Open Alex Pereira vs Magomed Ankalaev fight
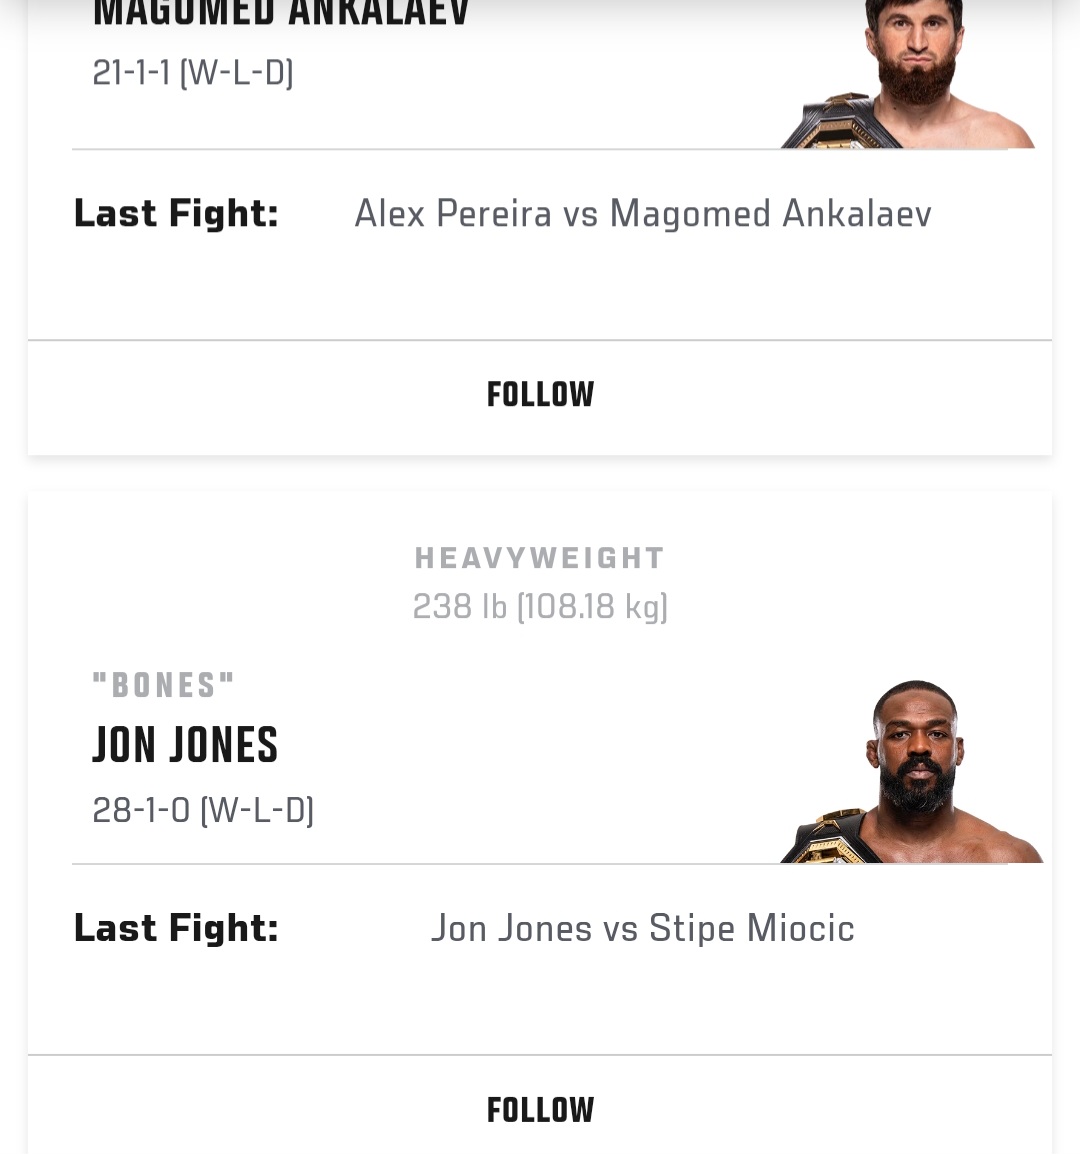 pyautogui.click(x=643, y=214)
